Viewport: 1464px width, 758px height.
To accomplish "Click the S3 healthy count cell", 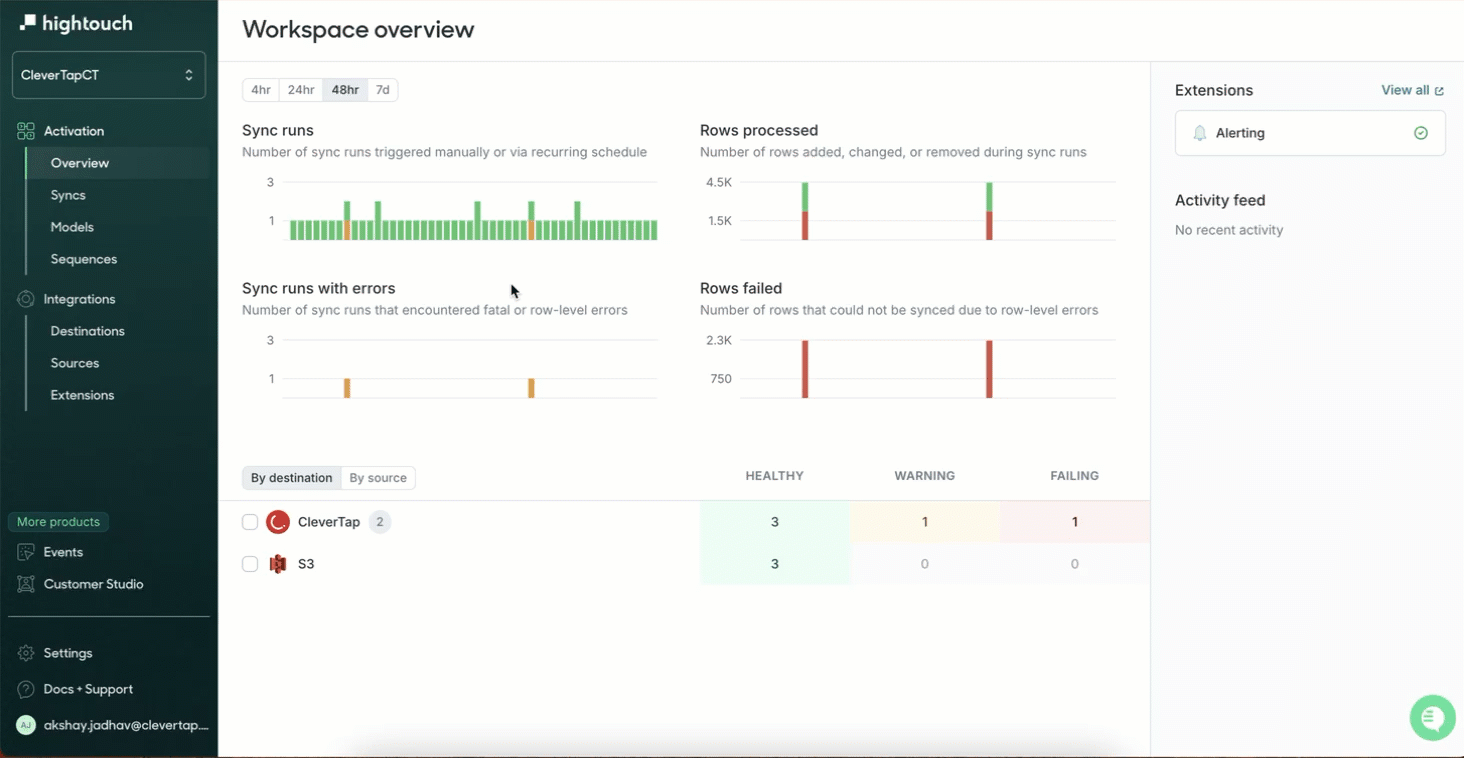I will 775,564.
